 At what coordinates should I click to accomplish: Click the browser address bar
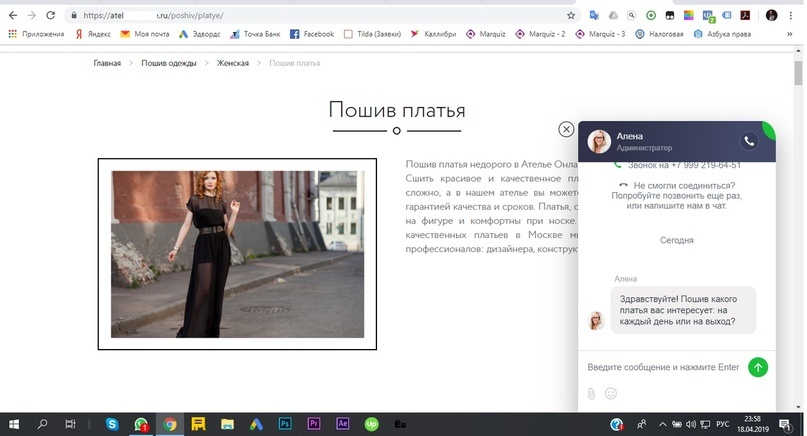tap(319, 15)
